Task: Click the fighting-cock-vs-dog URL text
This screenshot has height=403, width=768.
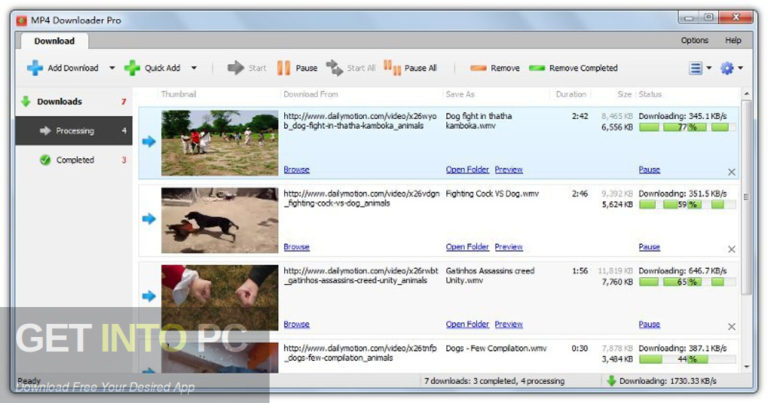Action: pos(361,198)
